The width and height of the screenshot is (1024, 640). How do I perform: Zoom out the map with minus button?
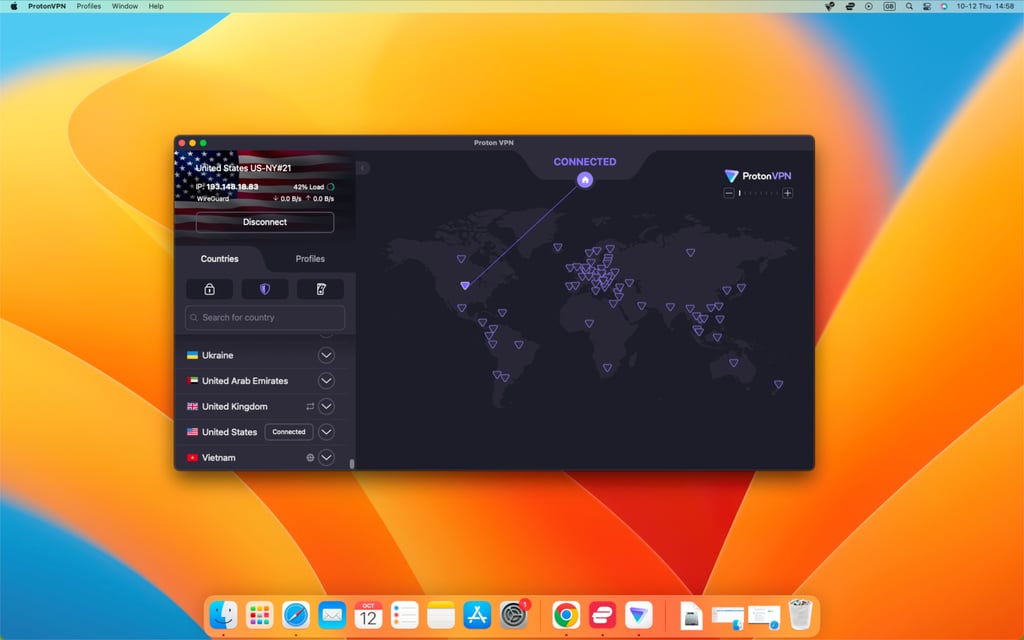[x=729, y=193]
